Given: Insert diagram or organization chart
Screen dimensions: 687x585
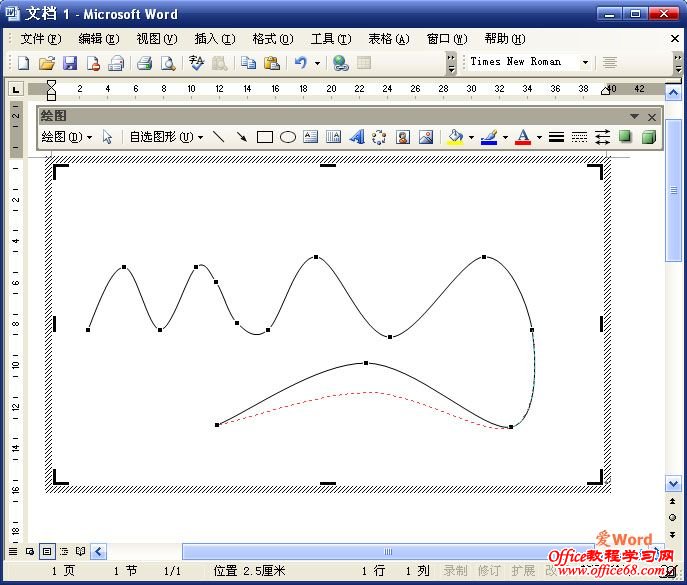Looking at the screenshot, I should click(x=379, y=137).
